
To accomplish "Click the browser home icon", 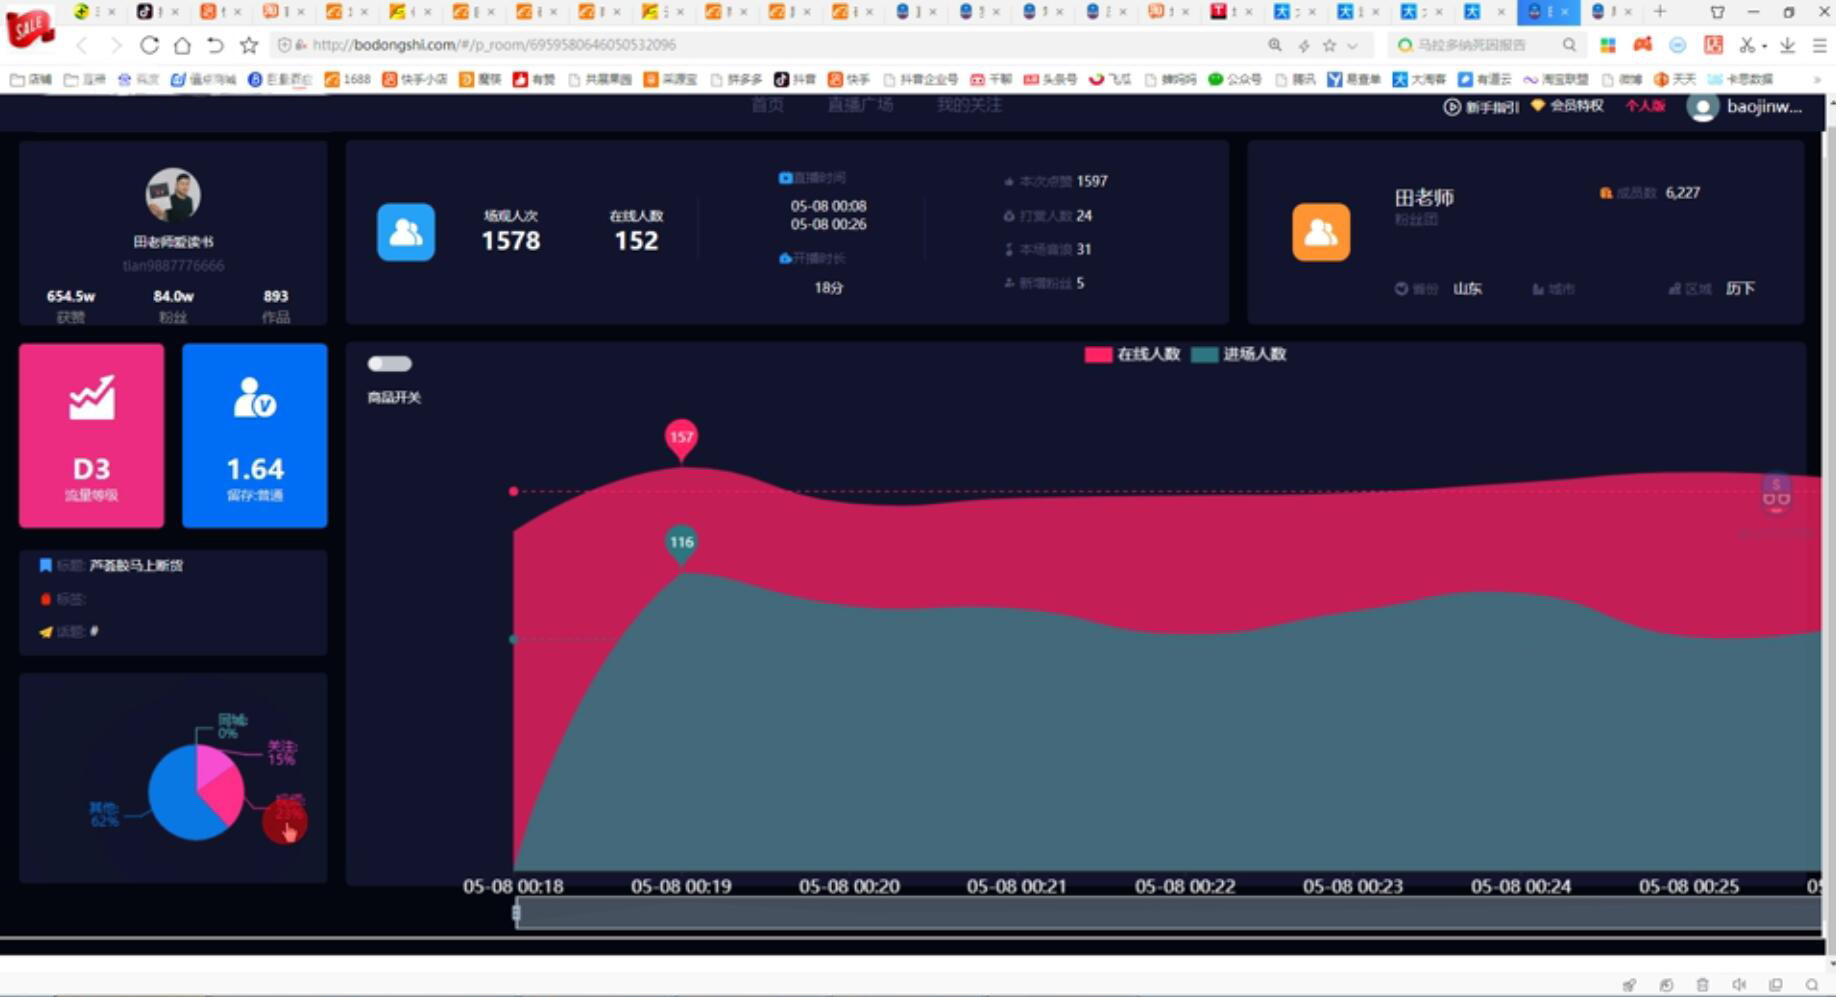I will [x=182, y=45].
